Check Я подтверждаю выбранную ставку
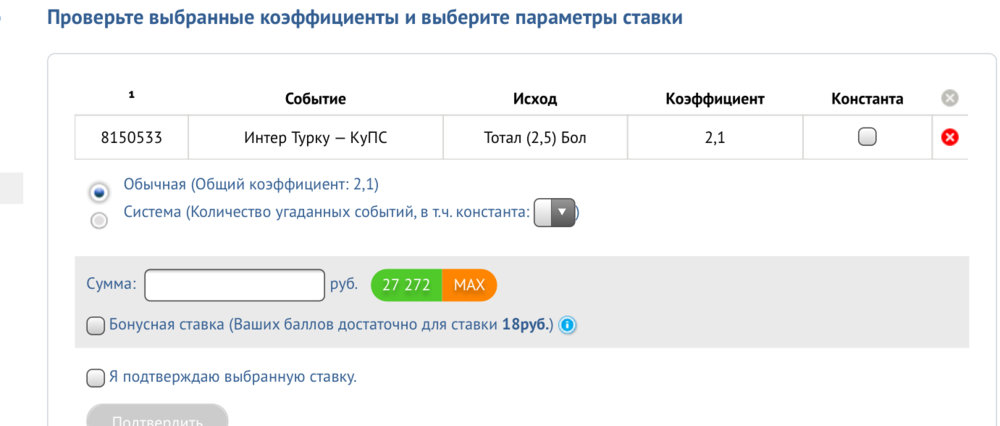Image resolution: width=1000 pixels, height=426 pixels. pyautogui.click(x=95, y=378)
